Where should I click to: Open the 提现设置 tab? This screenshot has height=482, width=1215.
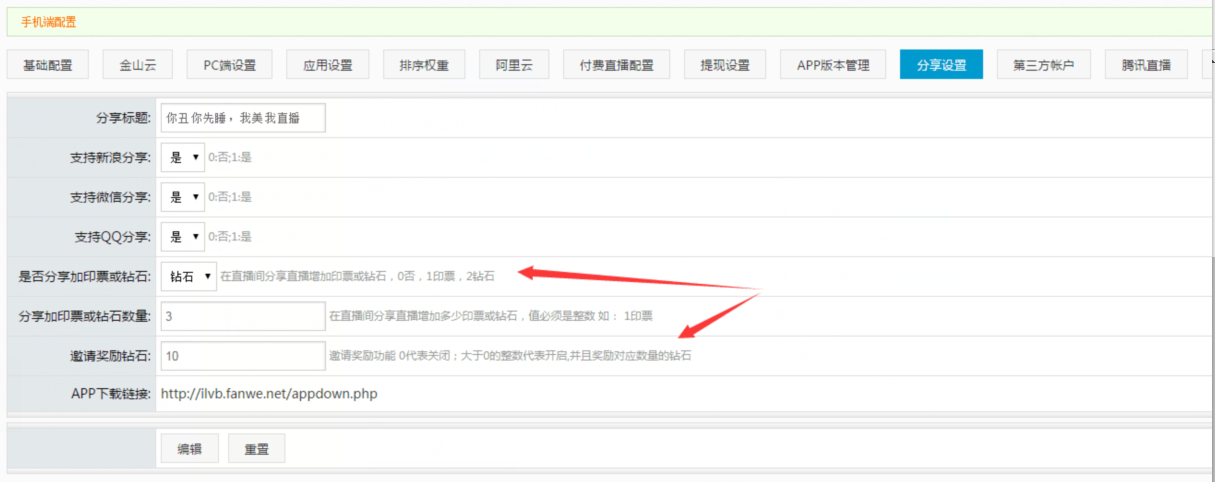point(725,65)
